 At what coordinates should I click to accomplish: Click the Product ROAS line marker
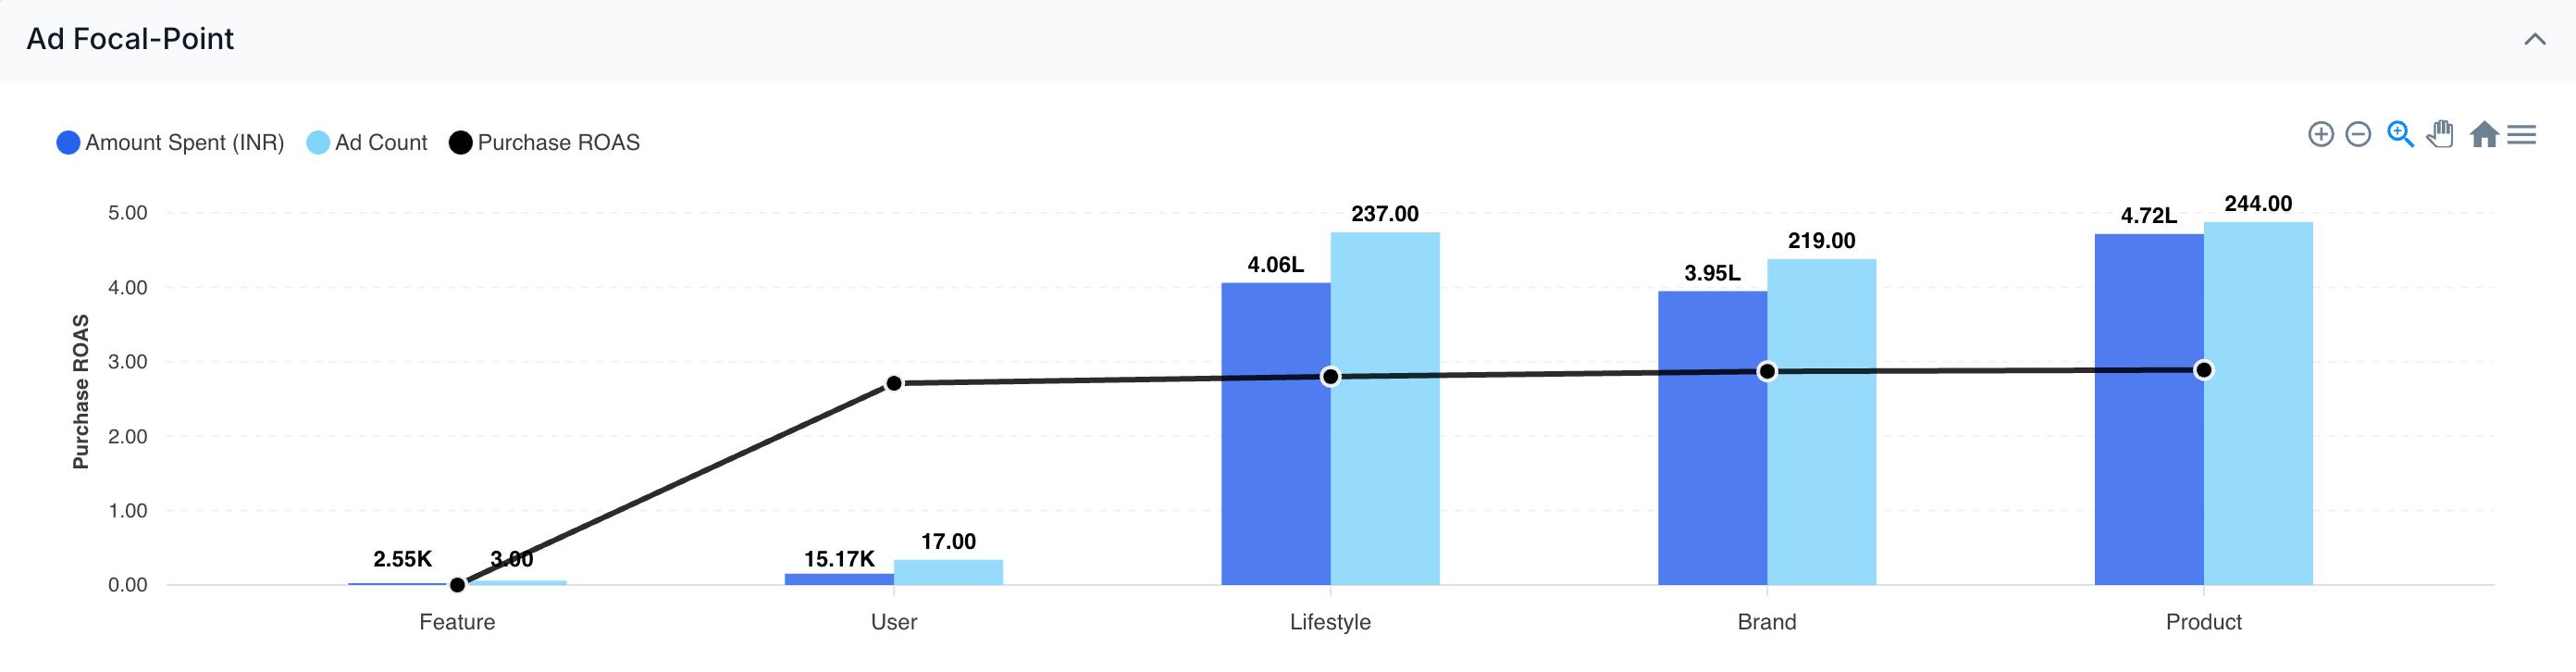(2203, 370)
